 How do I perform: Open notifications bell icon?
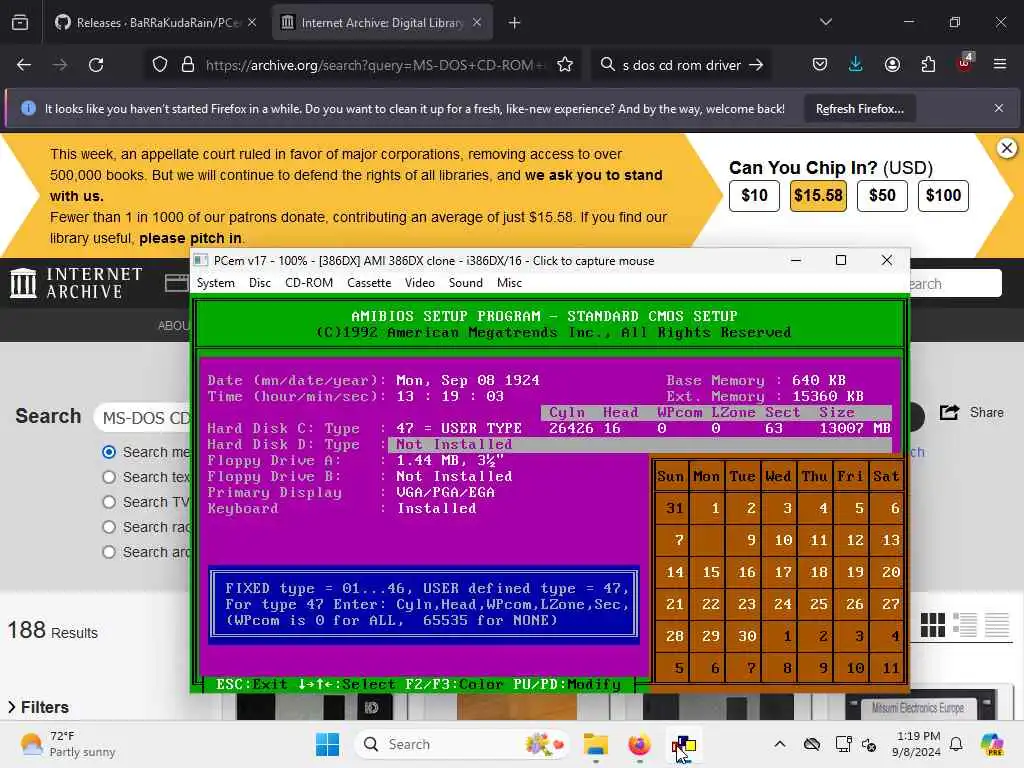(956, 744)
